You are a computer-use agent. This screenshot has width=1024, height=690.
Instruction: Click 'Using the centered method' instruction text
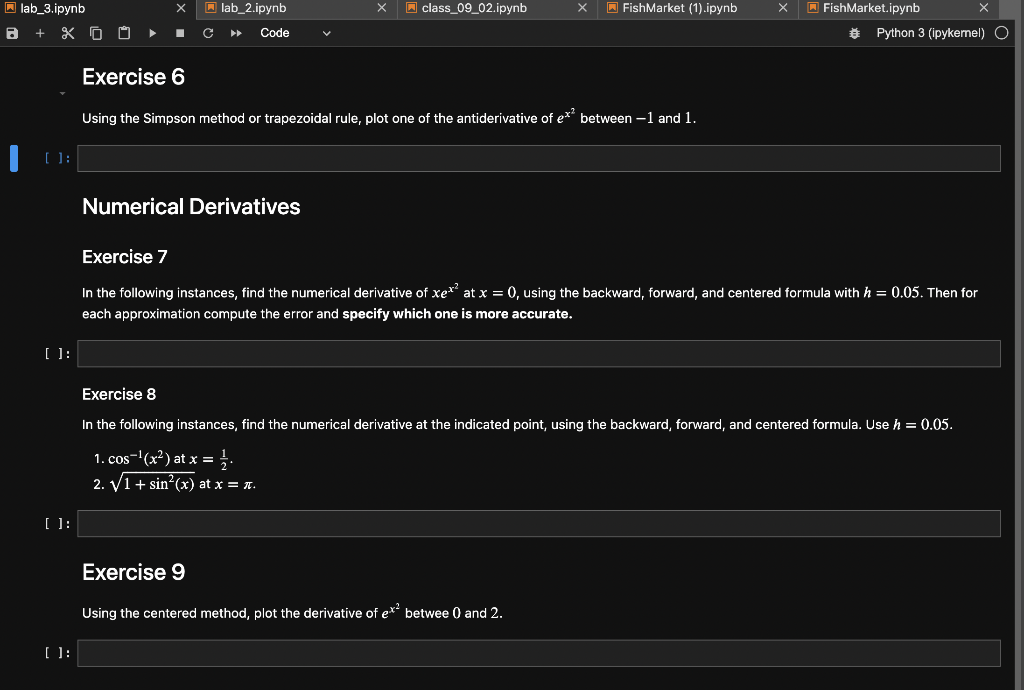[x=292, y=612]
